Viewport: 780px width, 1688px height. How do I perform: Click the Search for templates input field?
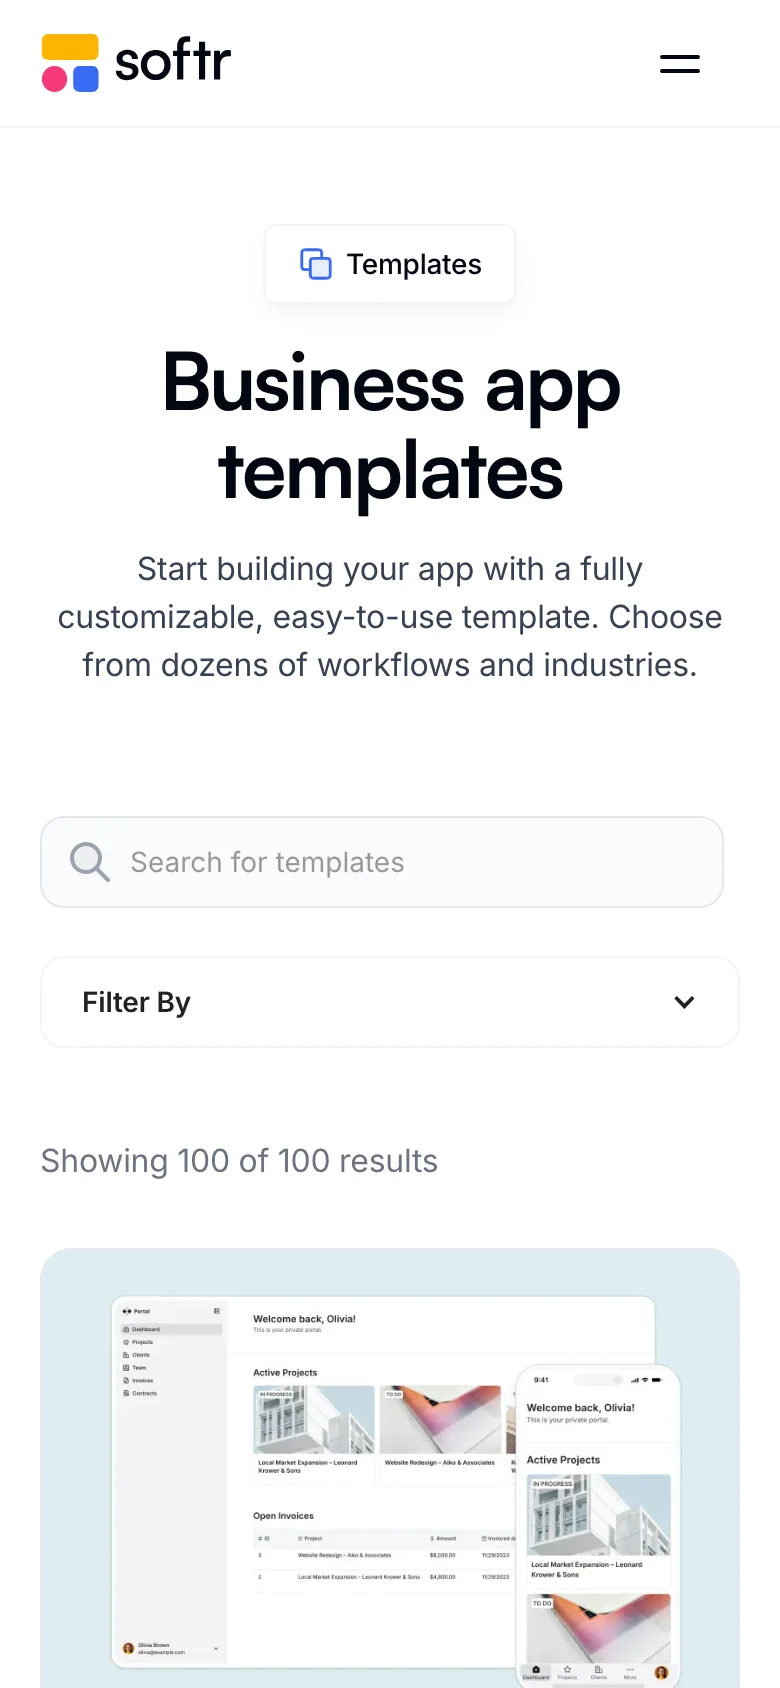[382, 861]
